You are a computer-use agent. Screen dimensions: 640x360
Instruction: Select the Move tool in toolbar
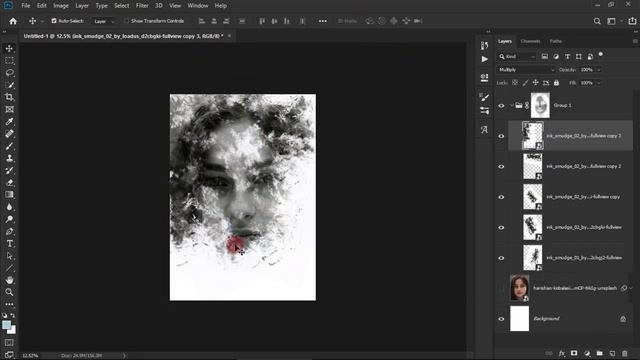[x=9, y=49]
